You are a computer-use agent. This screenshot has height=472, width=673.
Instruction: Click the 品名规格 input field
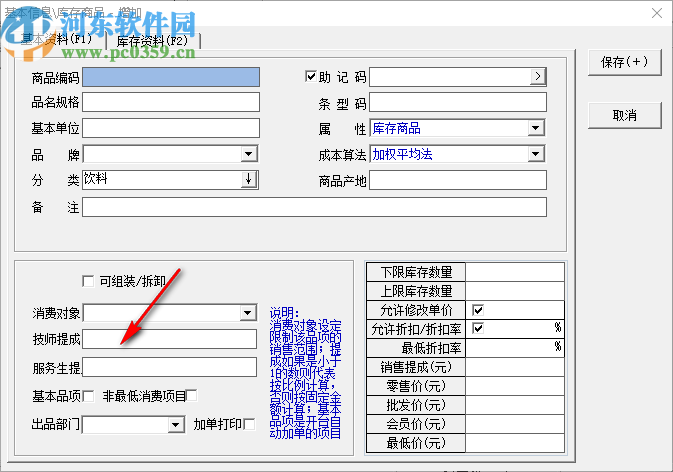171,102
